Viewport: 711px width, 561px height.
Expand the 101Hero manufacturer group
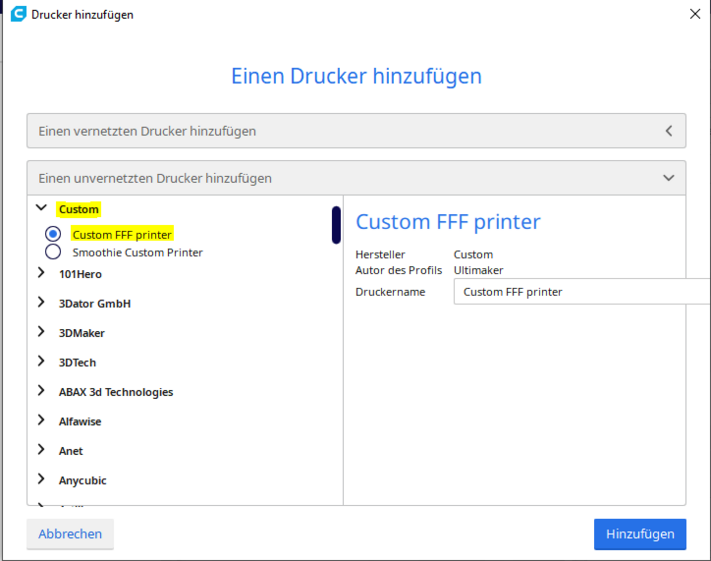pyautogui.click(x=41, y=273)
